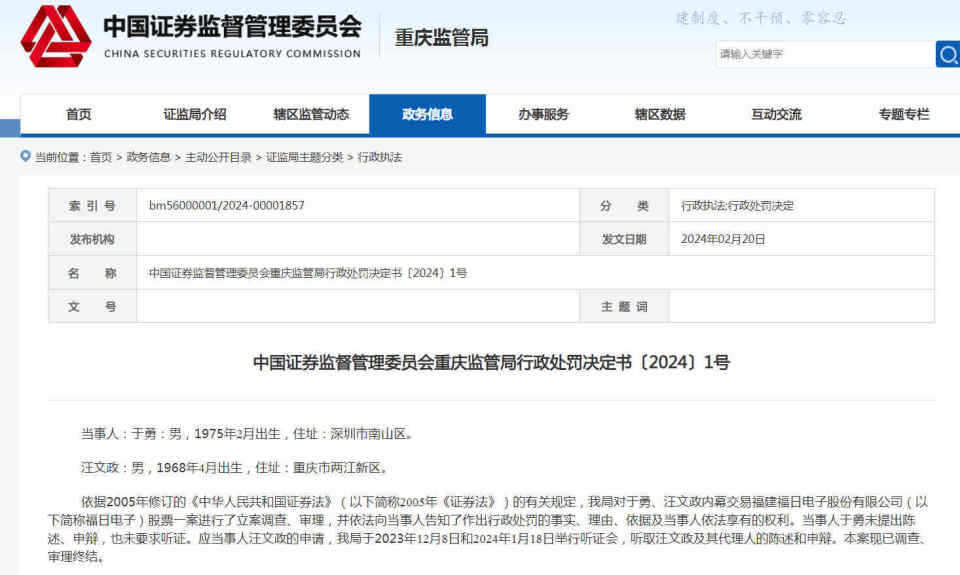Screen dimensions: 960x575
Task: Open the 首页 navigation tab
Action: point(78,115)
